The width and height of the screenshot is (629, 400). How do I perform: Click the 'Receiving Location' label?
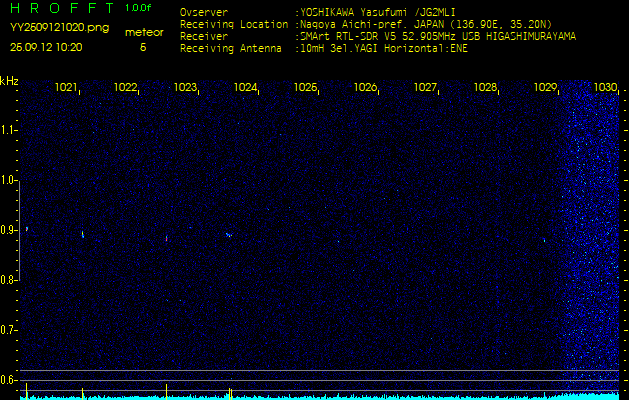tap(234, 24)
